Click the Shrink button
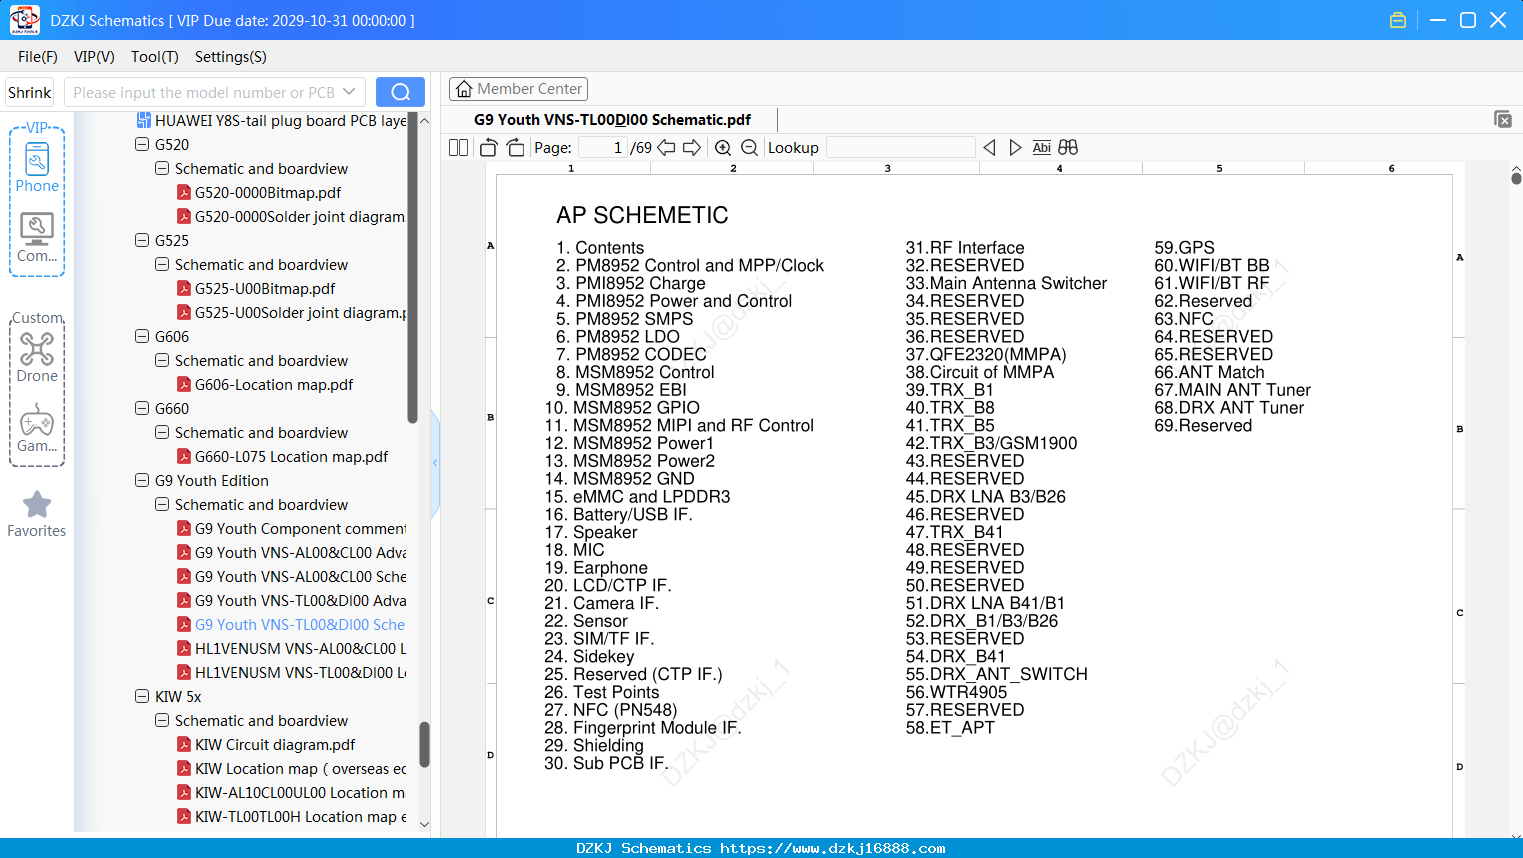Viewport: 1523px width, 858px height. tap(30, 92)
